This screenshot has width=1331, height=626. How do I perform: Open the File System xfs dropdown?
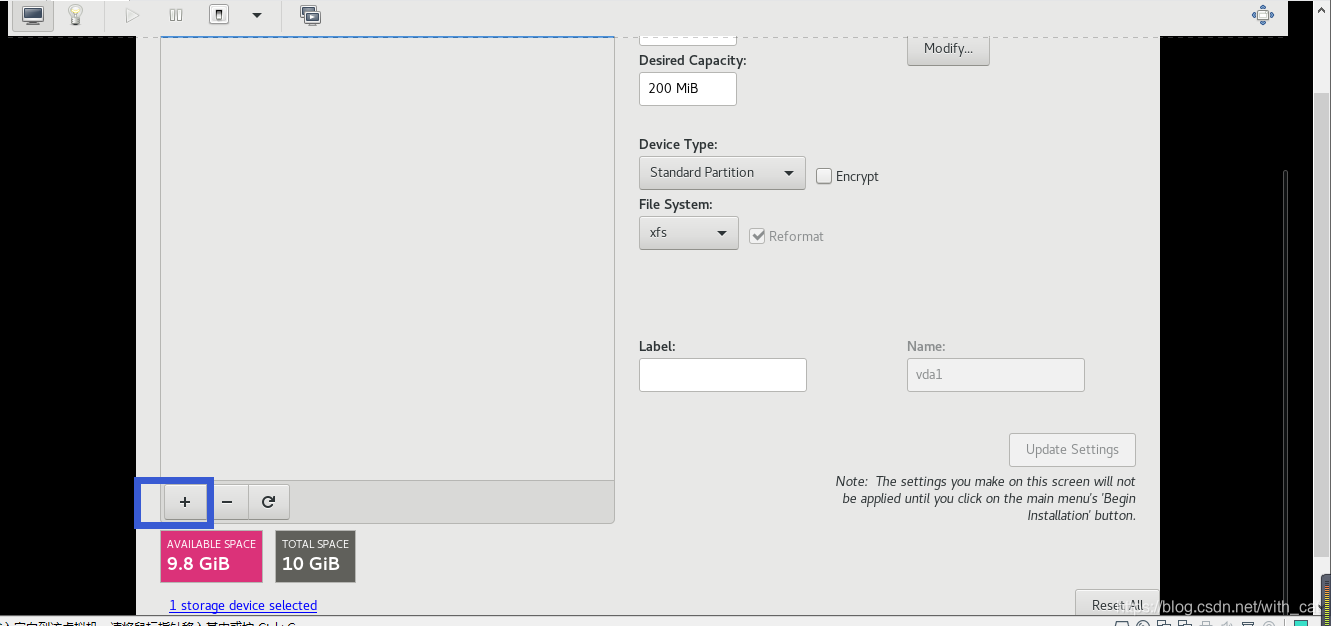689,233
